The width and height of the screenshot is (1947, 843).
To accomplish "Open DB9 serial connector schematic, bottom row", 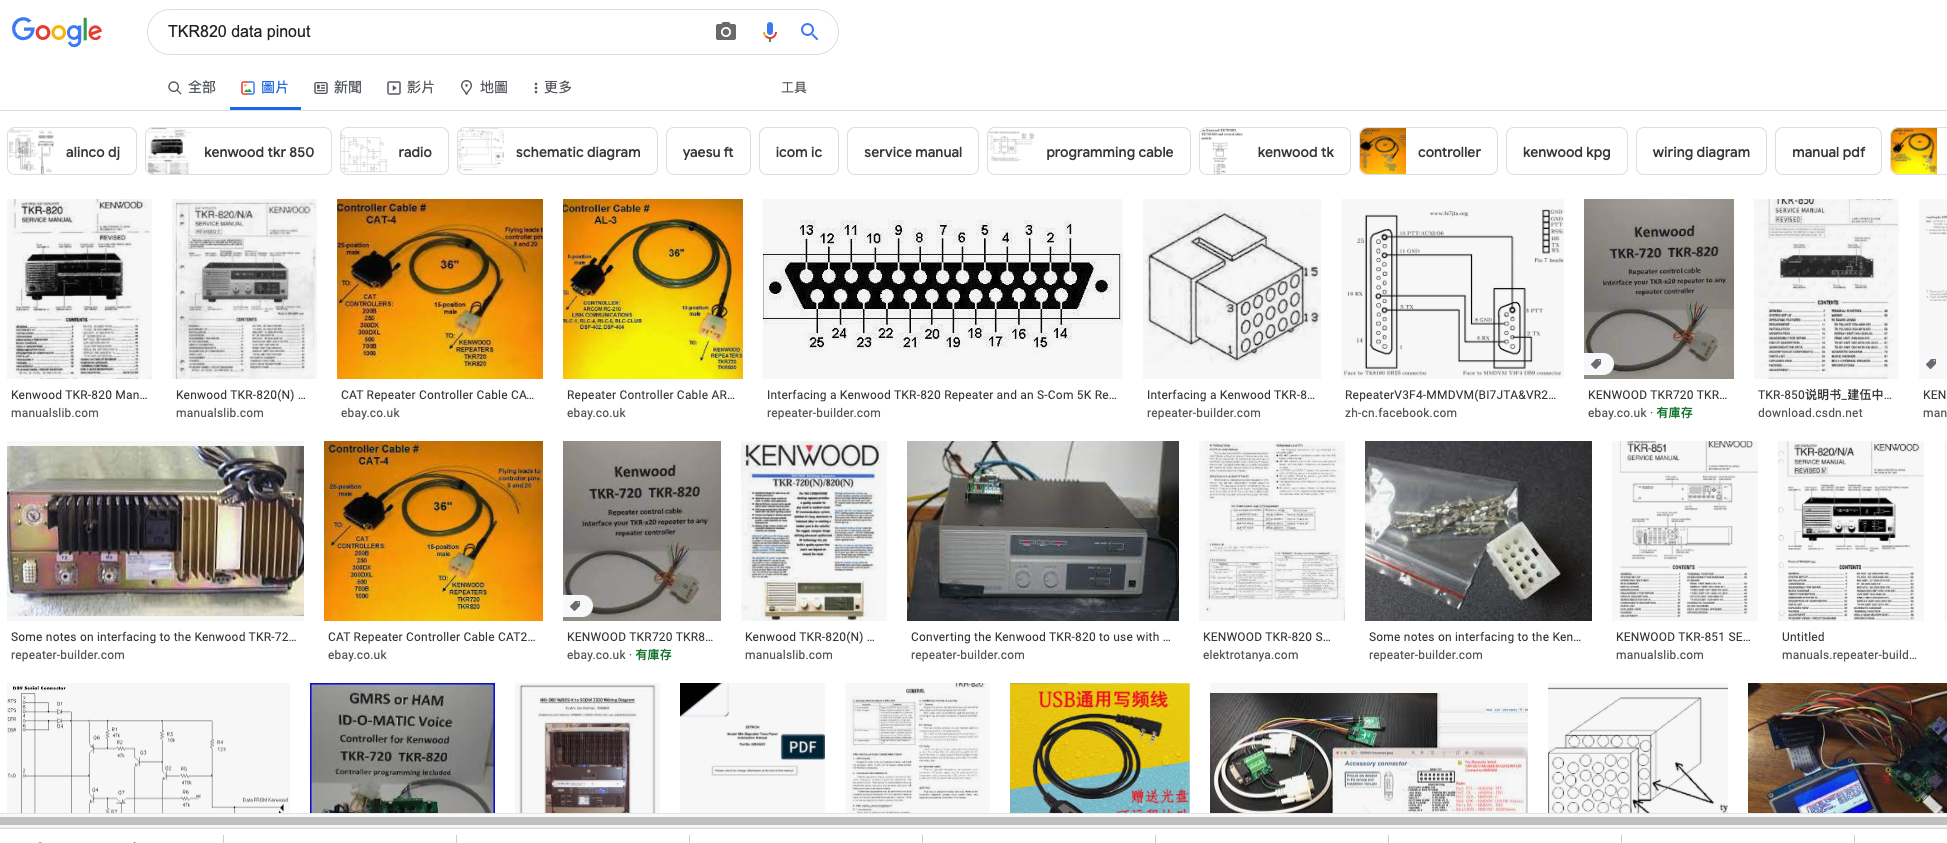I will point(148,748).
